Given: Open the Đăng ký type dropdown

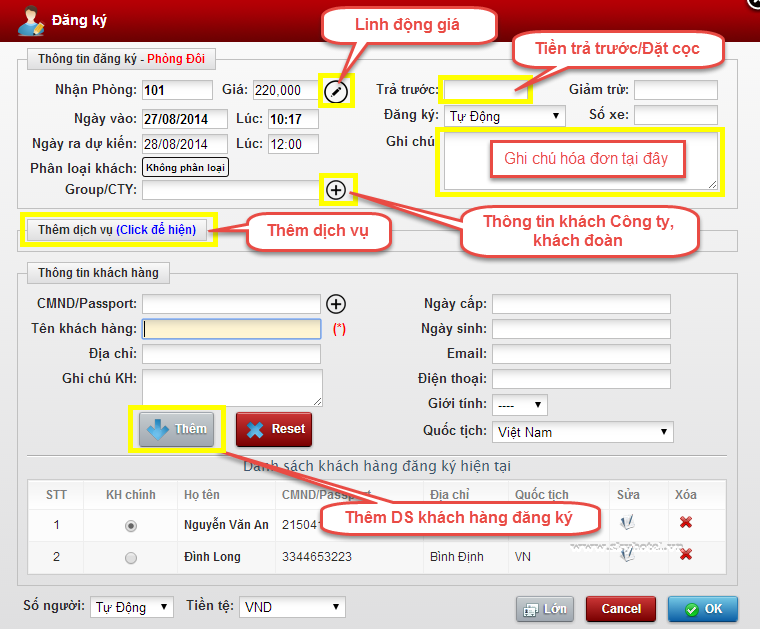Looking at the screenshot, I should [503, 116].
